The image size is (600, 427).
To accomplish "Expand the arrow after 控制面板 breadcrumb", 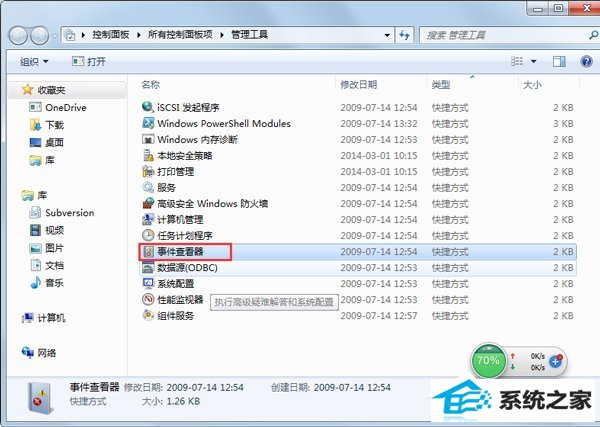I will (138, 35).
